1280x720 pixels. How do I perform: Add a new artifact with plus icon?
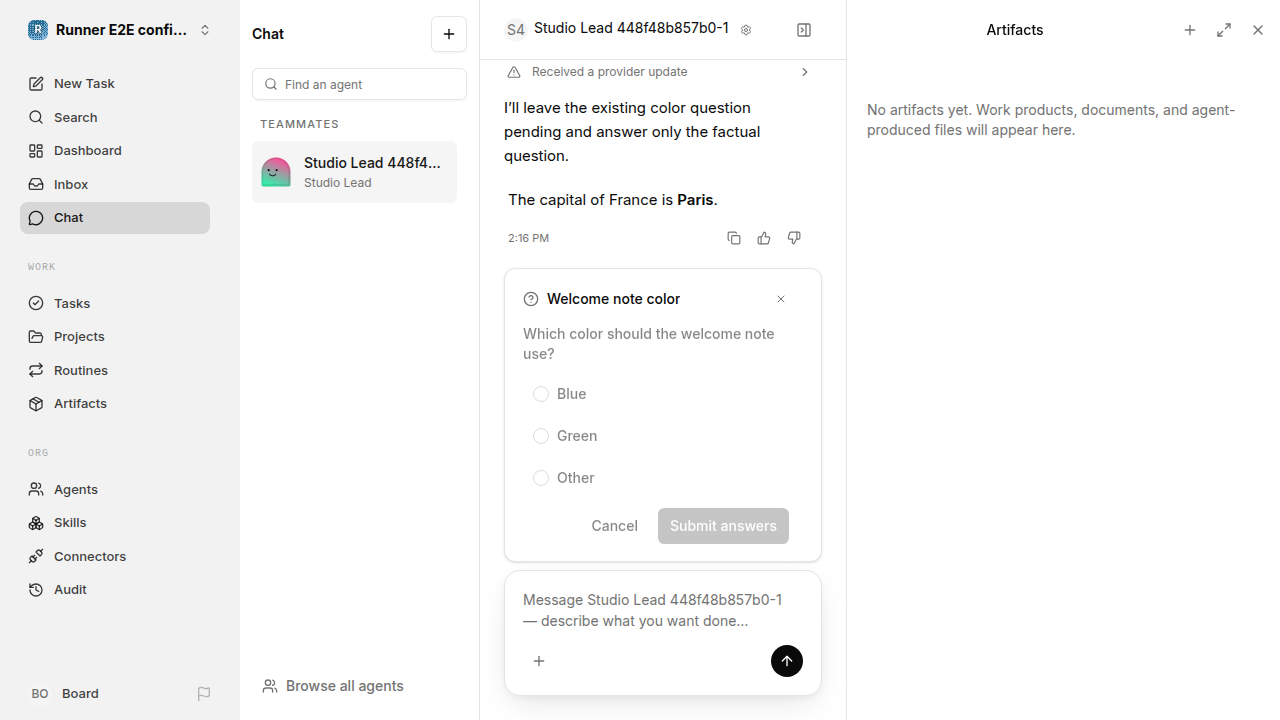(x=1190, y=30)
